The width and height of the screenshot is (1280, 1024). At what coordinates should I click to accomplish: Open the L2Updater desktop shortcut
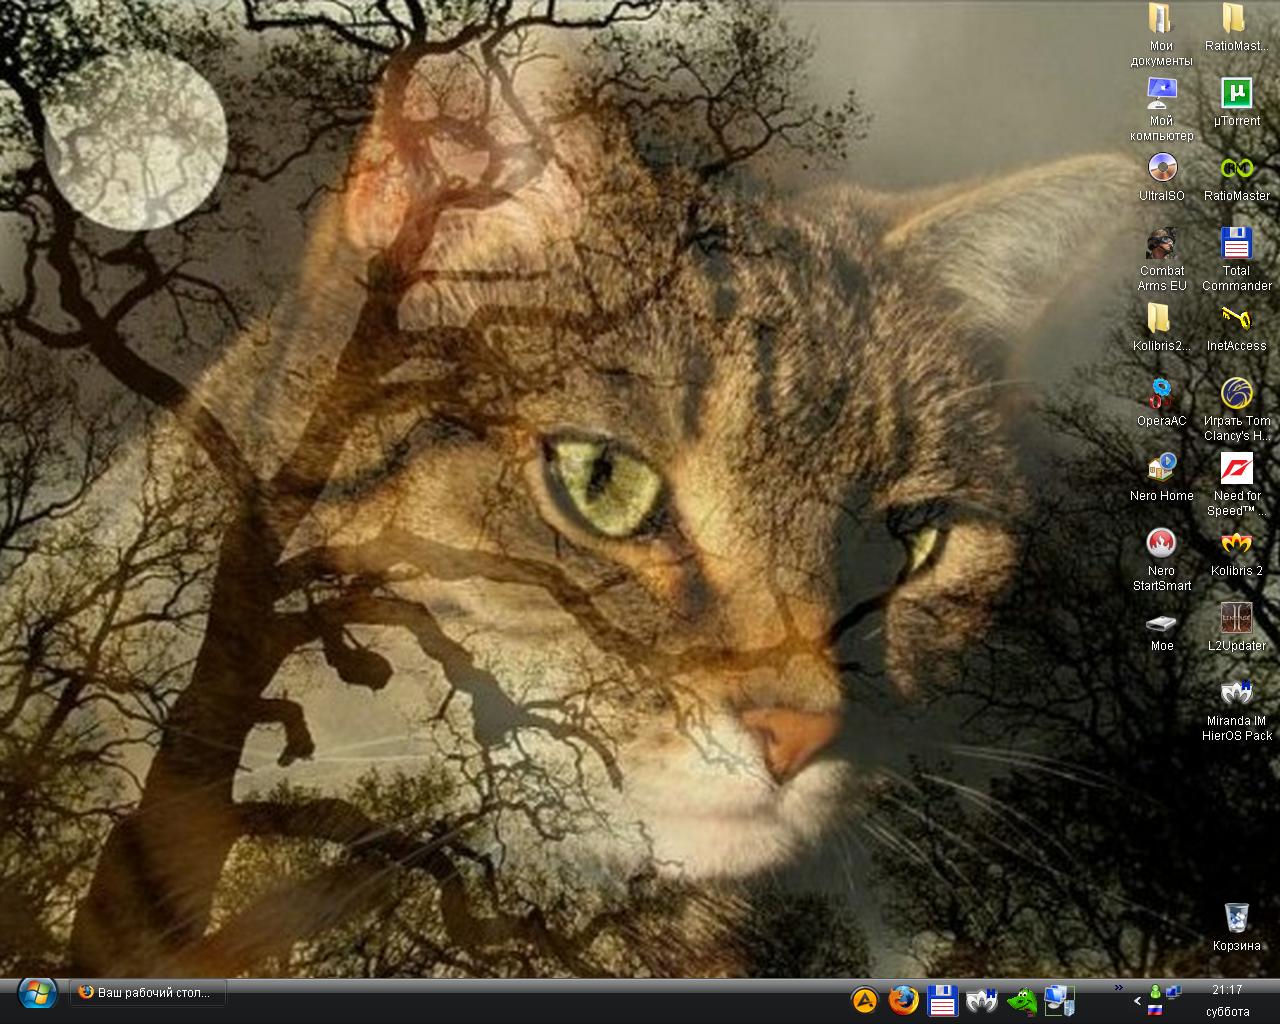coord(1236,619)
